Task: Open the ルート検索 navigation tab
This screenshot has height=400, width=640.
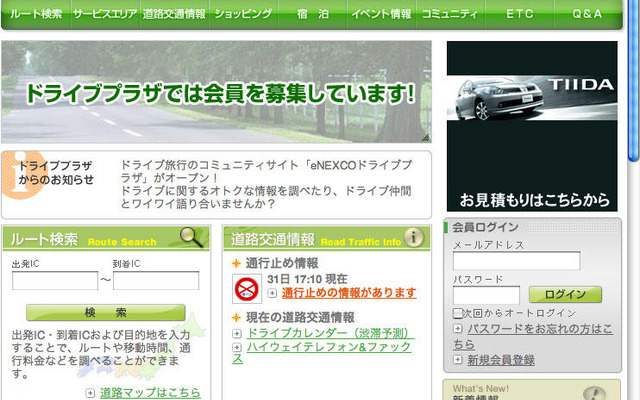Action: [x=36, y=14]
